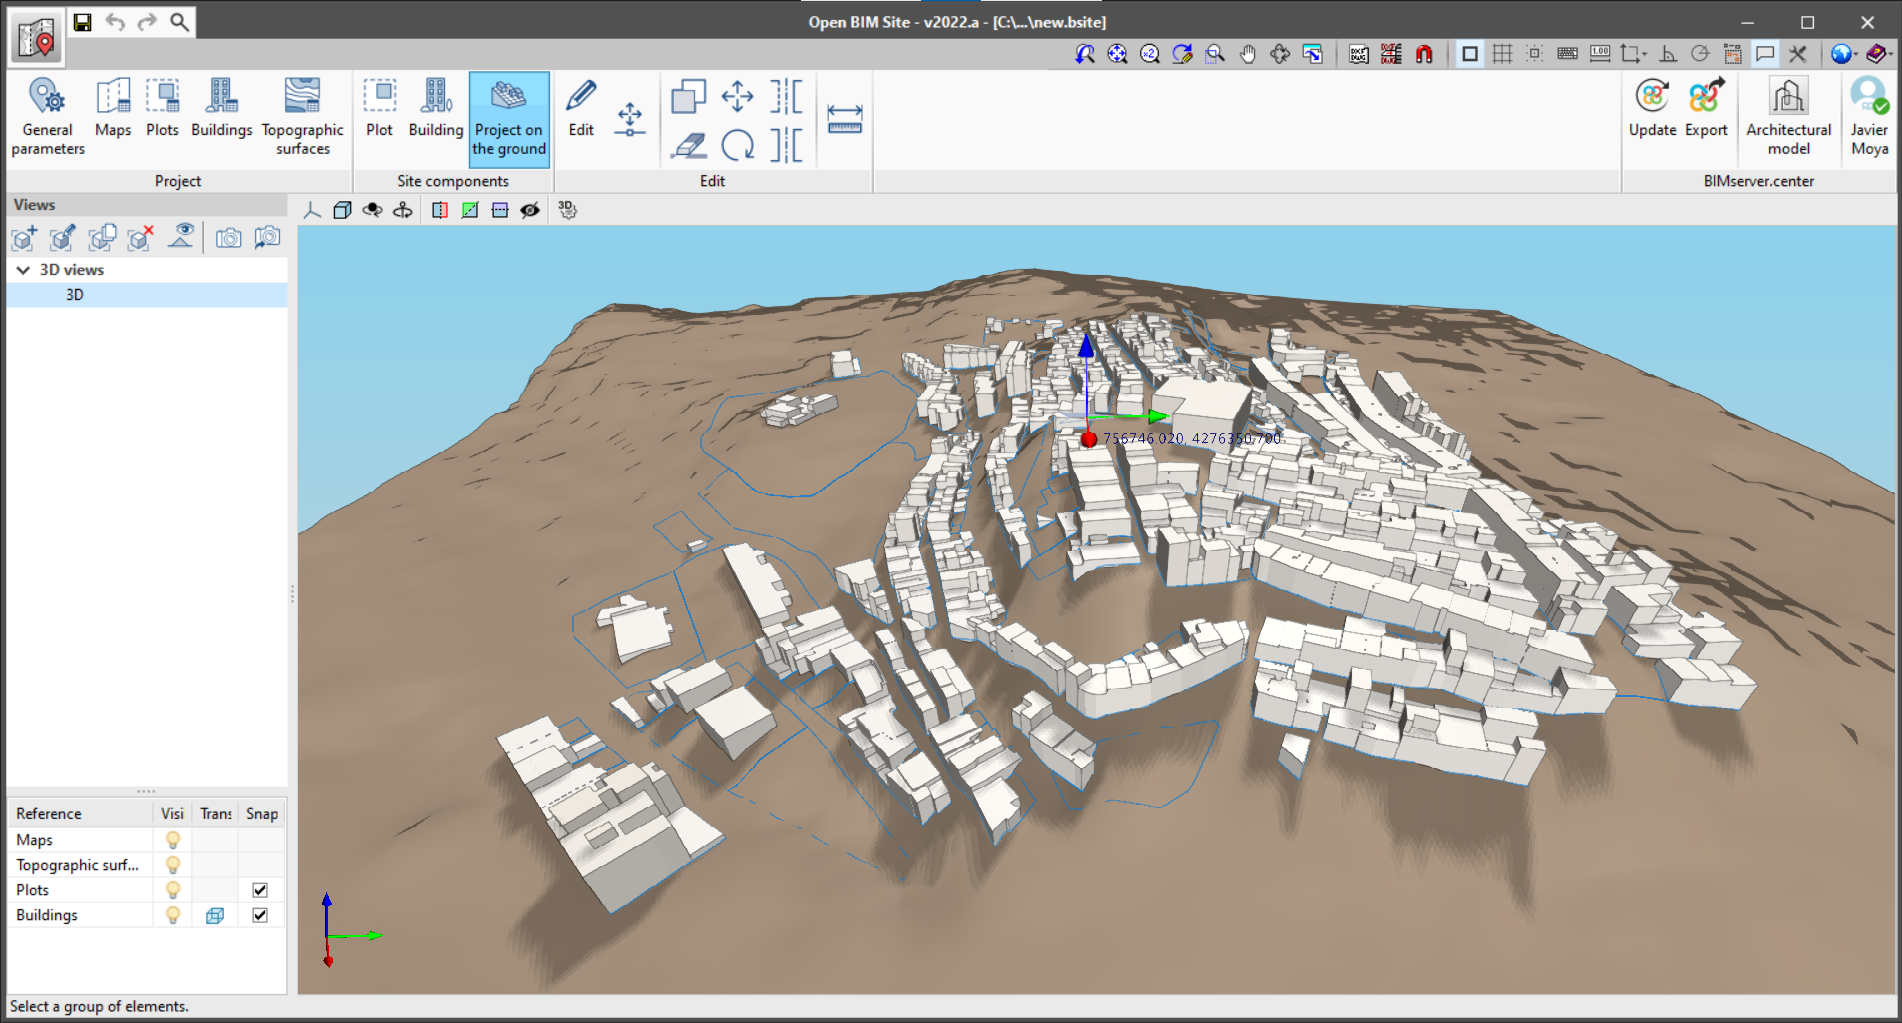Click Export next to Update
This screenshot has height=1023, width=1902.
[1706, 110]
